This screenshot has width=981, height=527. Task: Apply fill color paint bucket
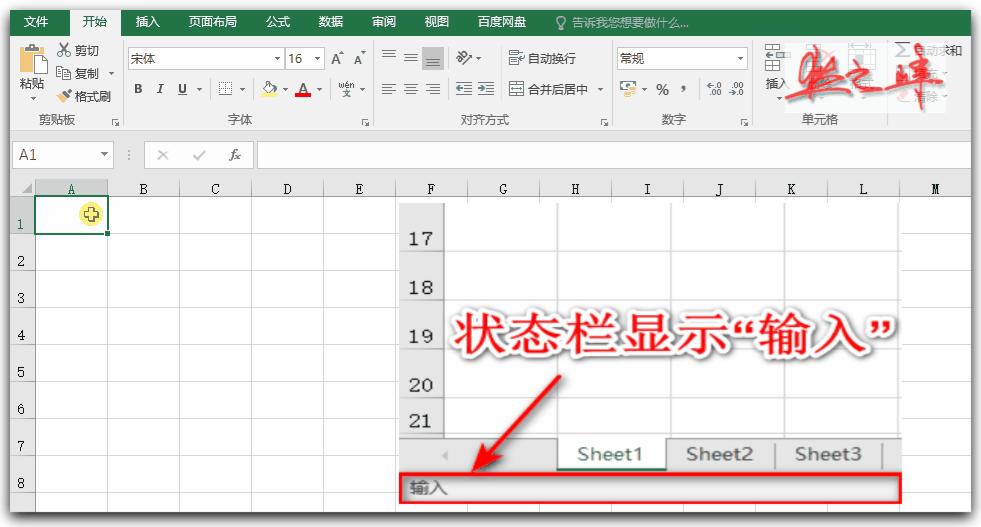(269, 90)
